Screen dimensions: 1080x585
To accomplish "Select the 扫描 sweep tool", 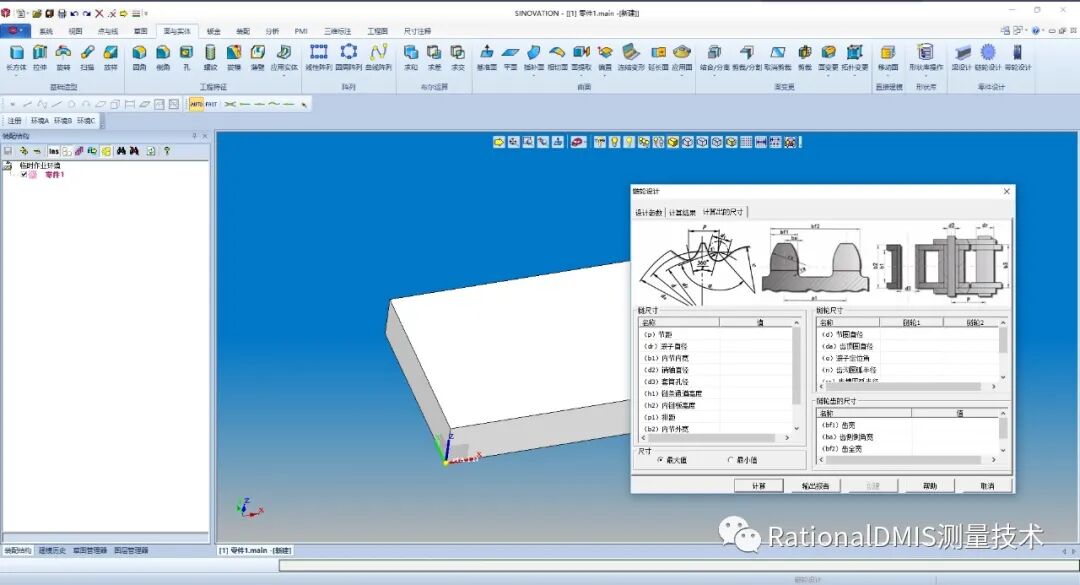I will [87, 57].
